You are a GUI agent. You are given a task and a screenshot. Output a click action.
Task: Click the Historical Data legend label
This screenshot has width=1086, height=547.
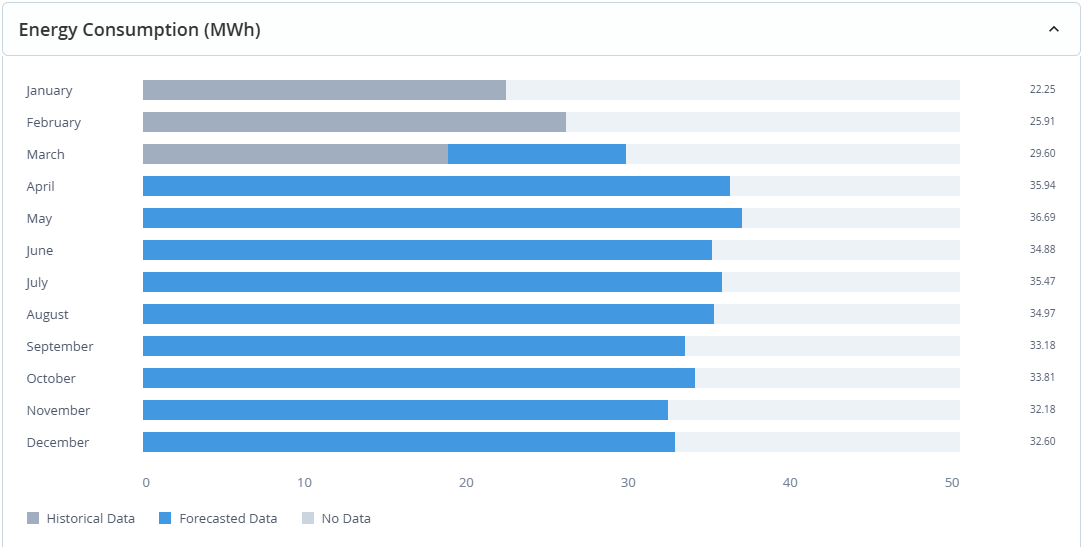pyautogui.click(x=90, y=518)
